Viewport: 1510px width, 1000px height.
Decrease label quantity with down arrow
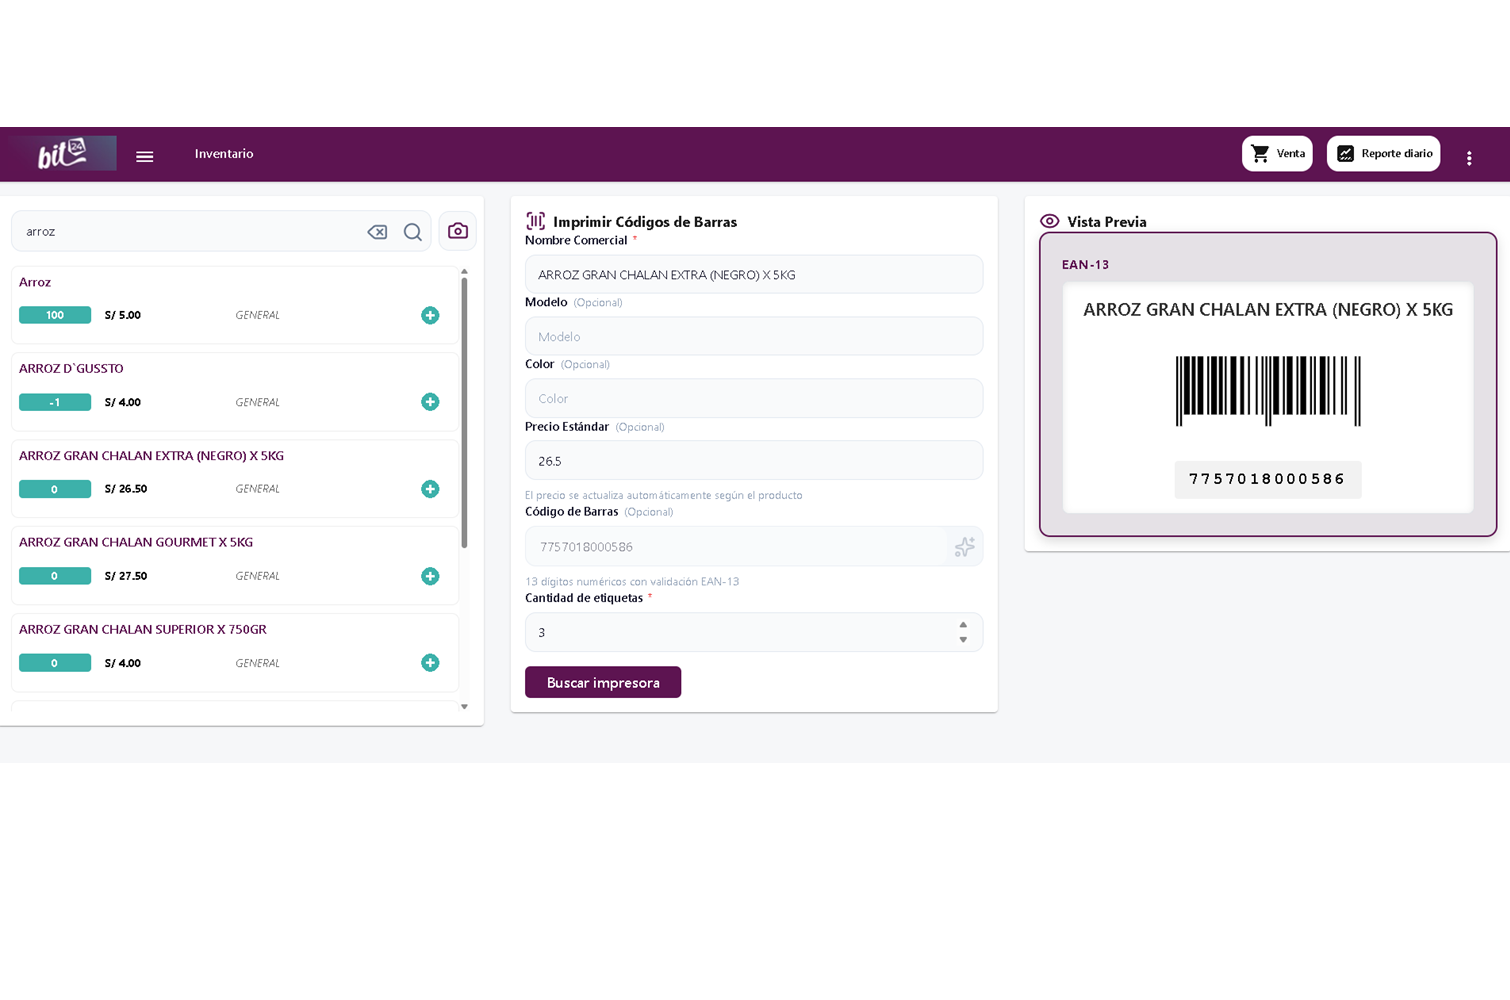tap(963, 640)
